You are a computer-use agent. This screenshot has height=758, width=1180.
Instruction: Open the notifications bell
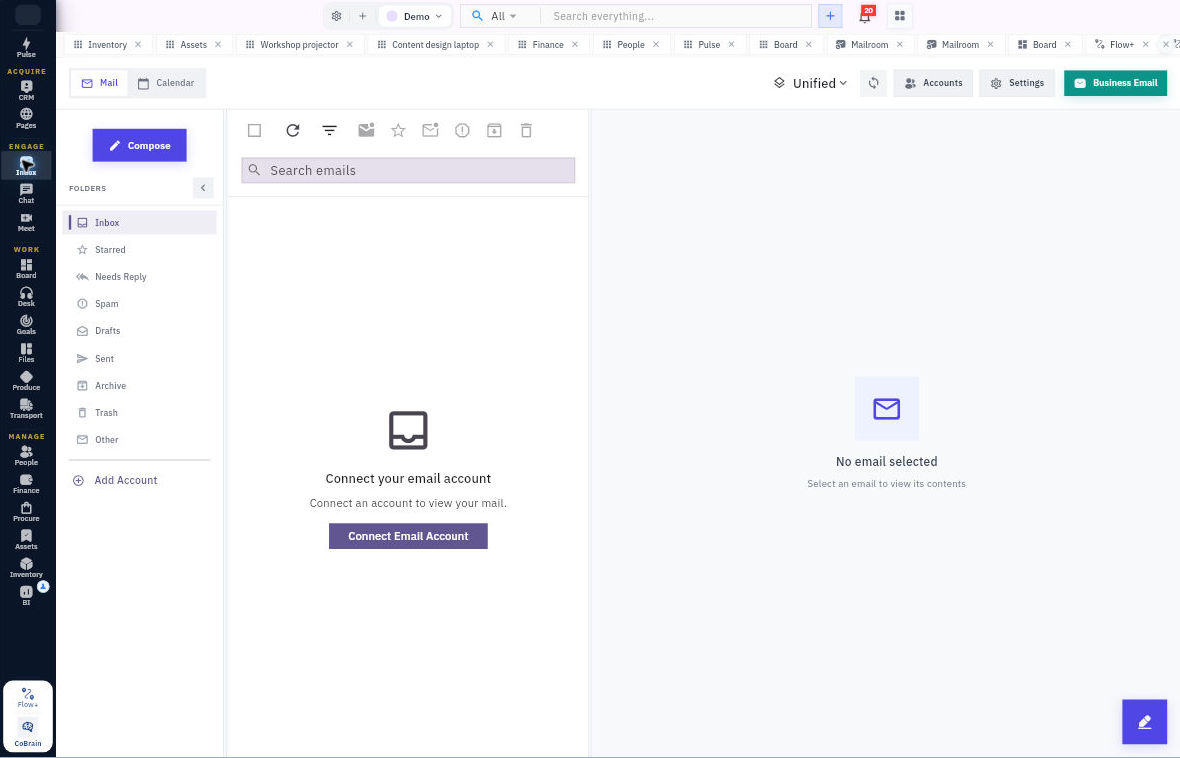865,16
